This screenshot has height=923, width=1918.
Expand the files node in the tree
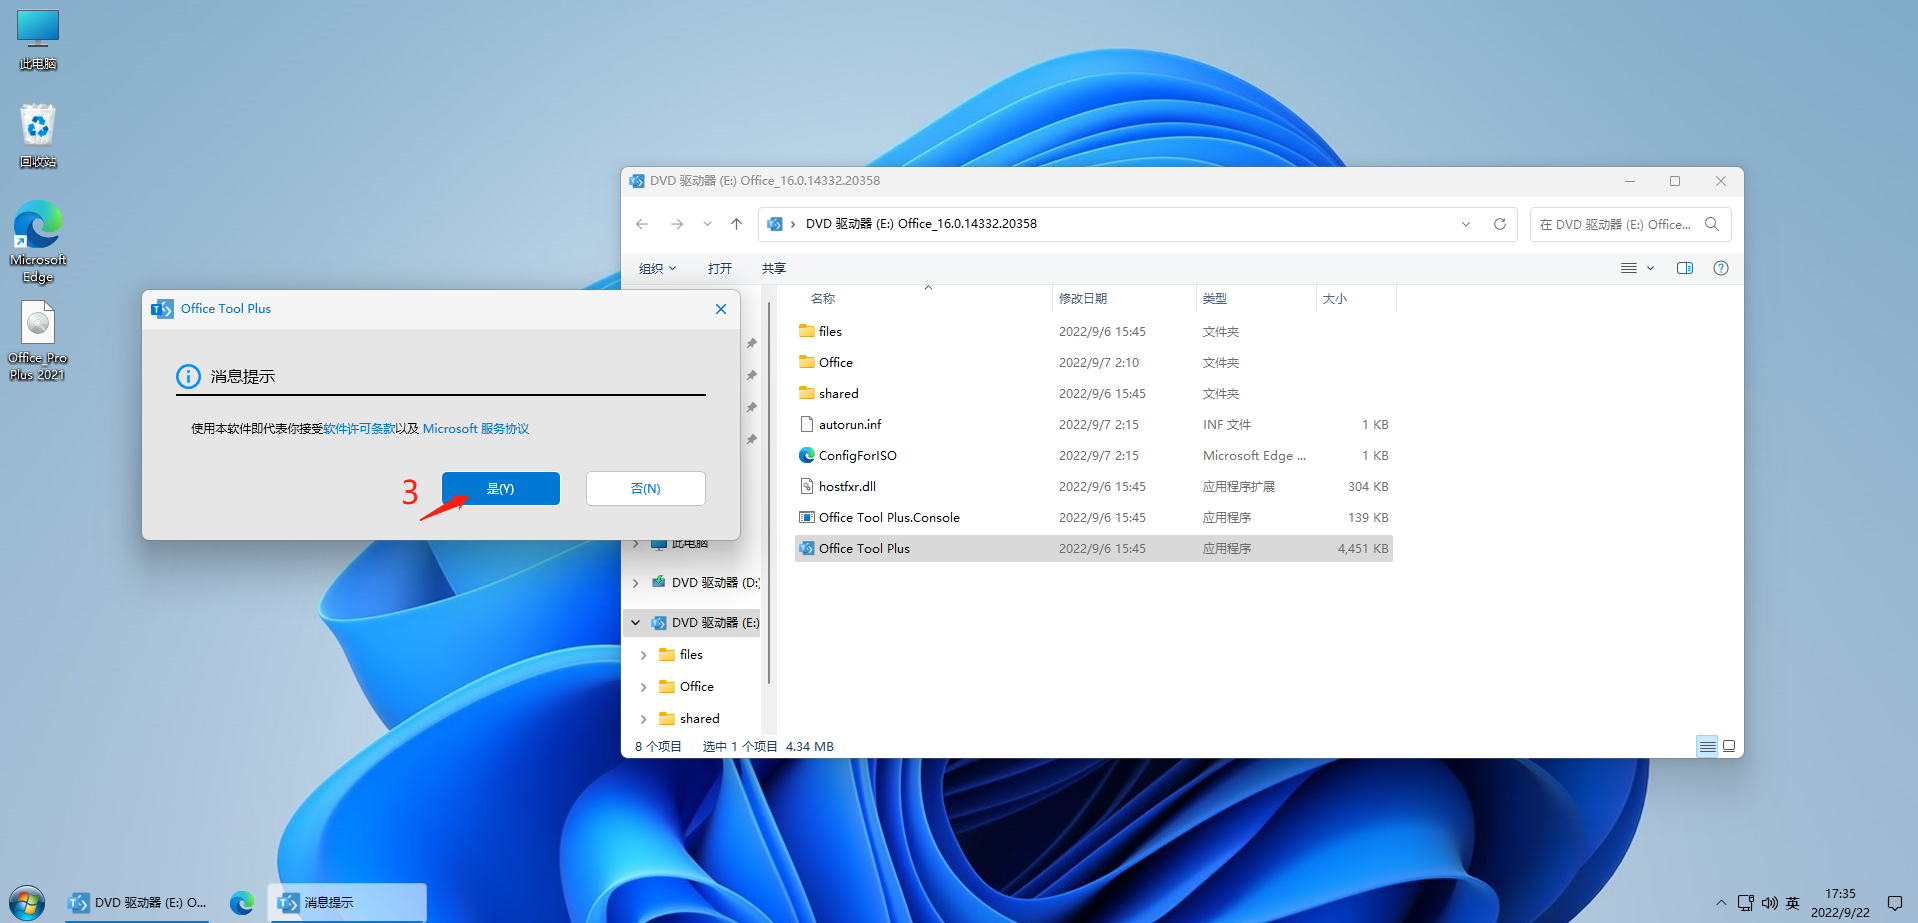[x=644, y=655]
